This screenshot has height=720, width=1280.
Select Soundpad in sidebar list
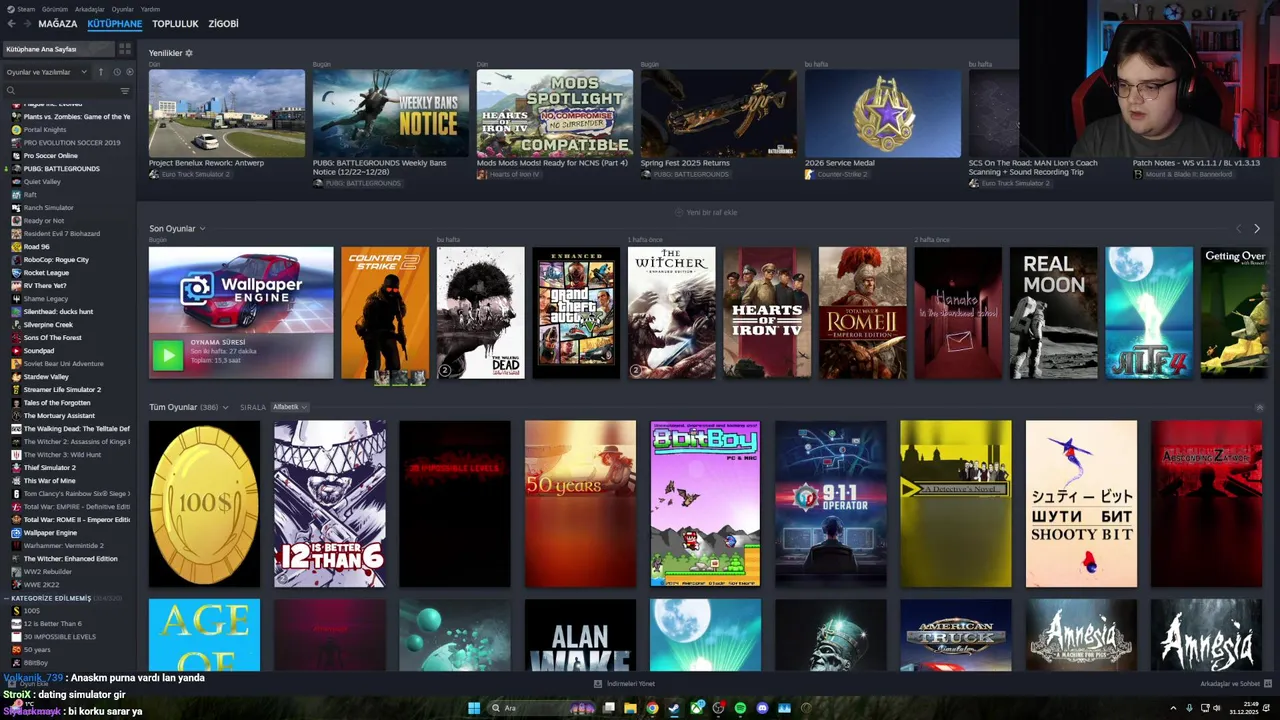39,351
